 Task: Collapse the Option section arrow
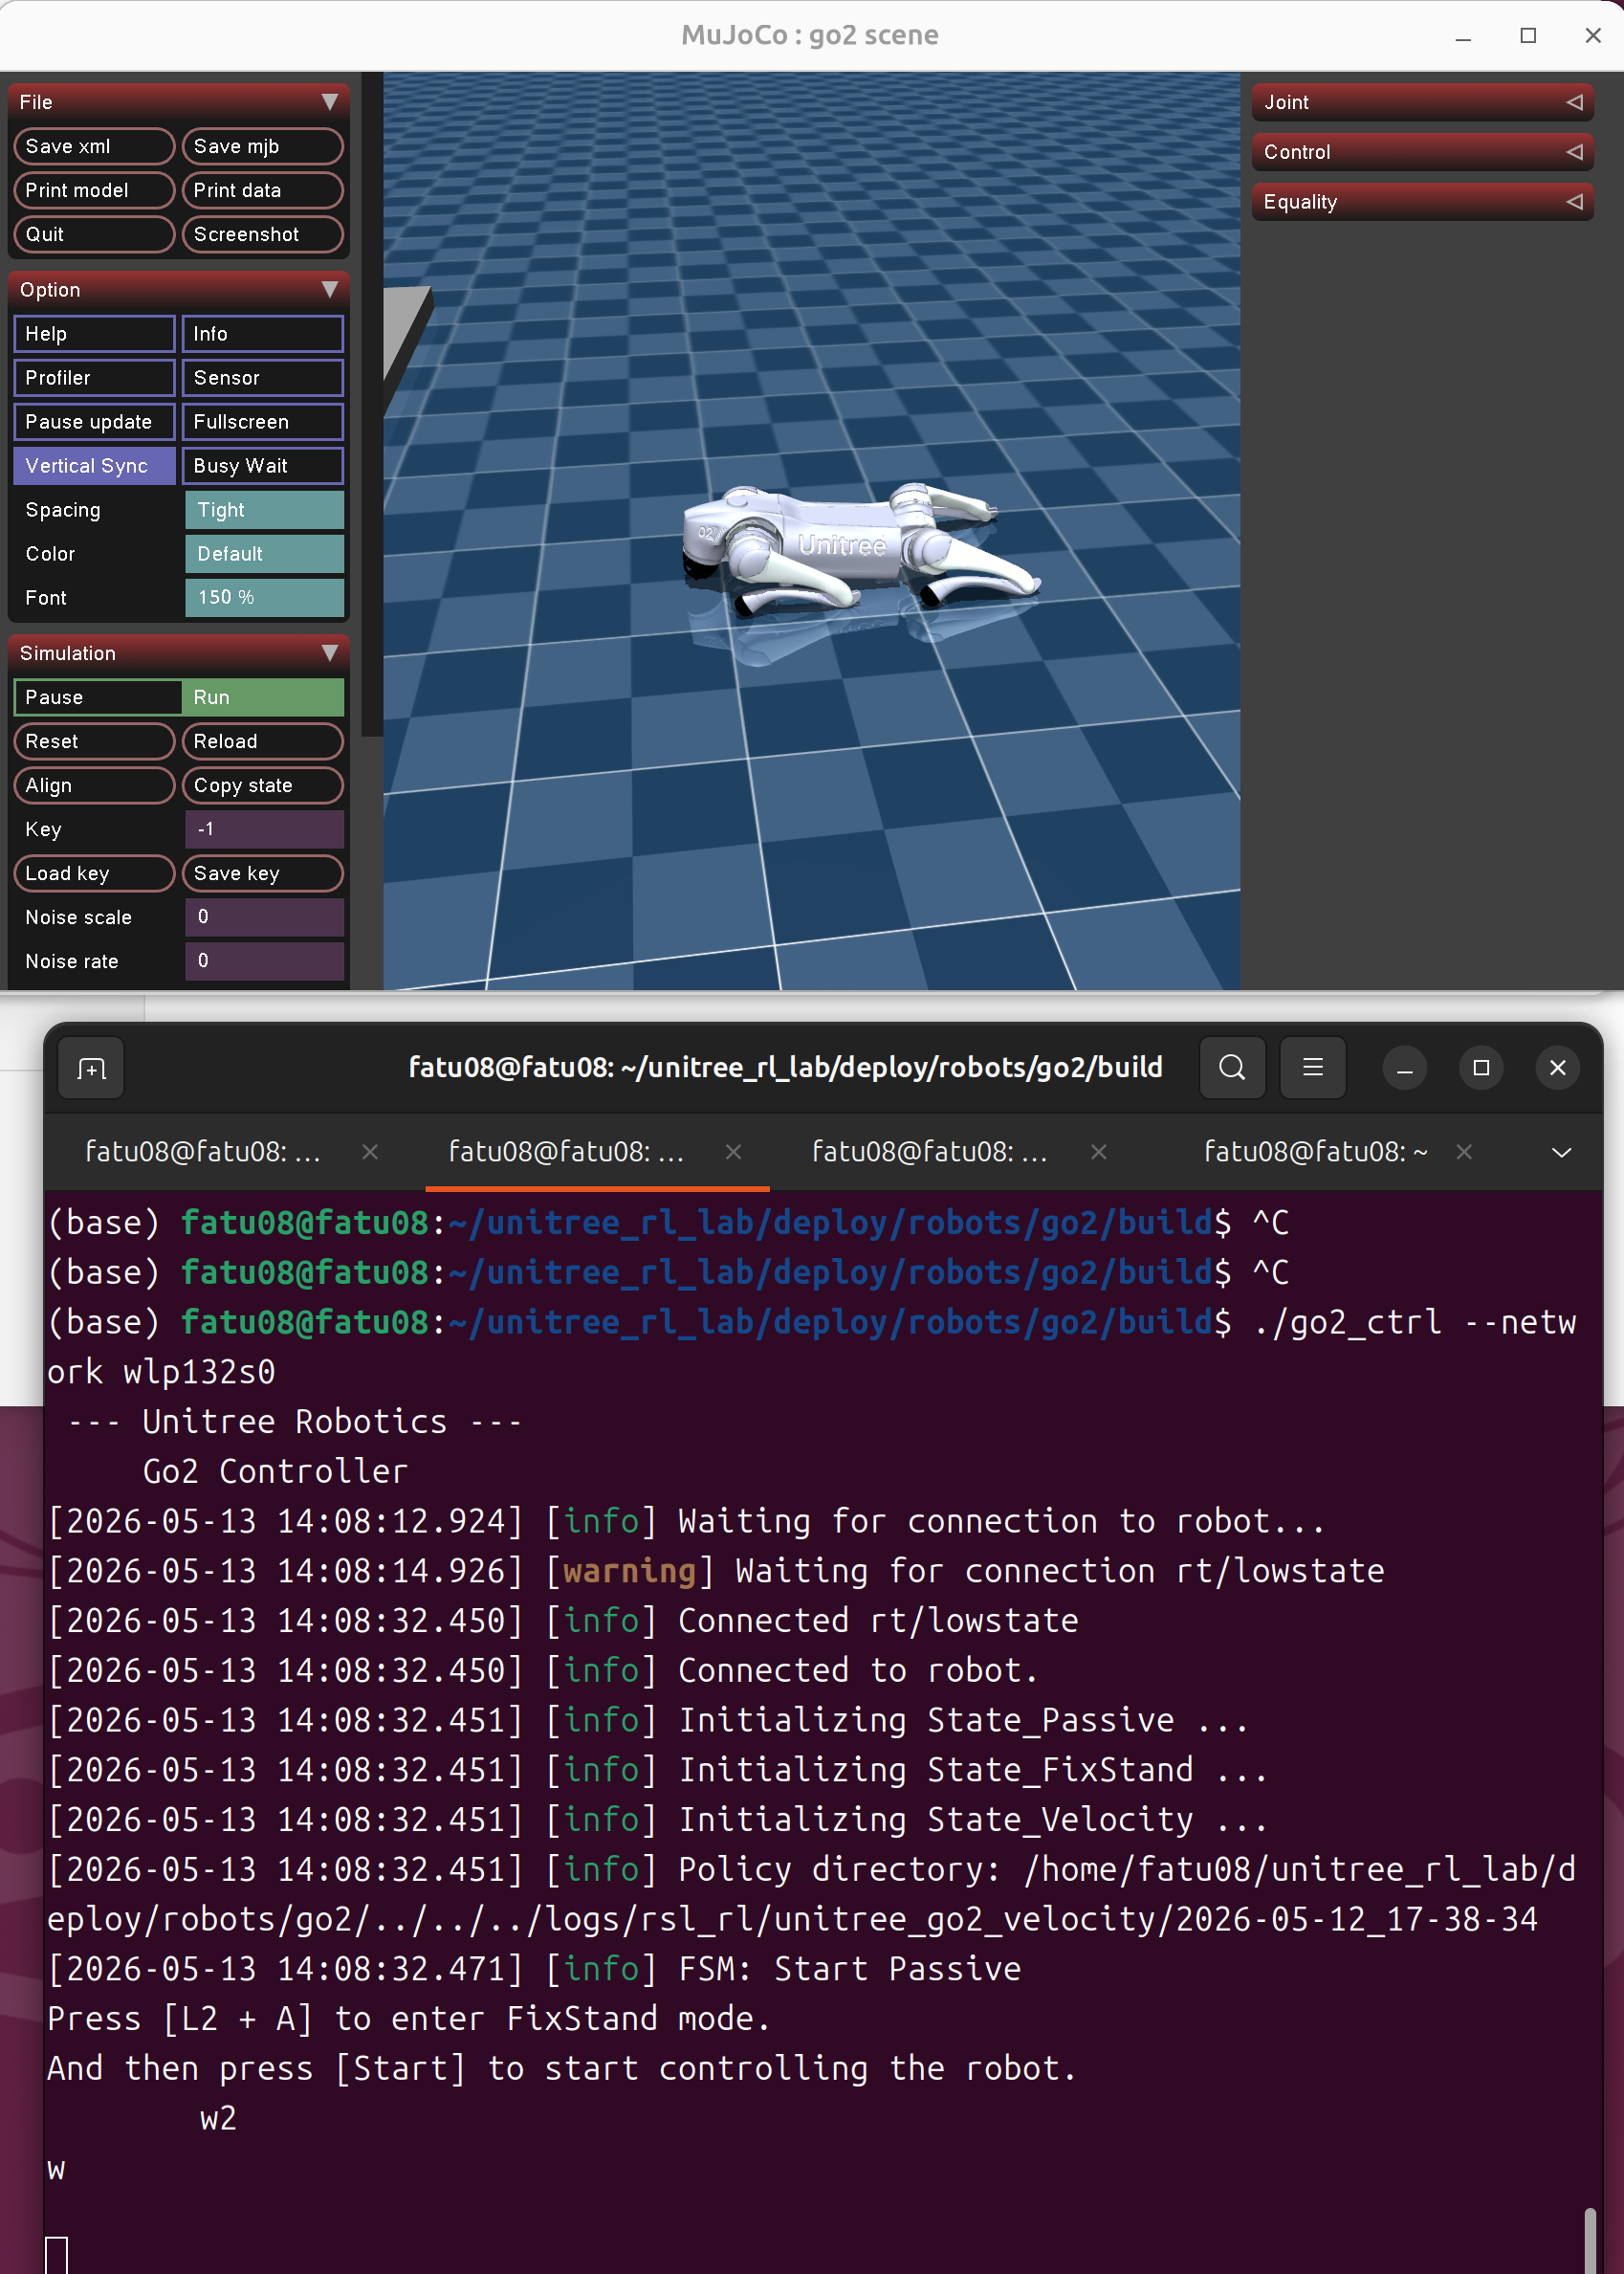point(329,289)
